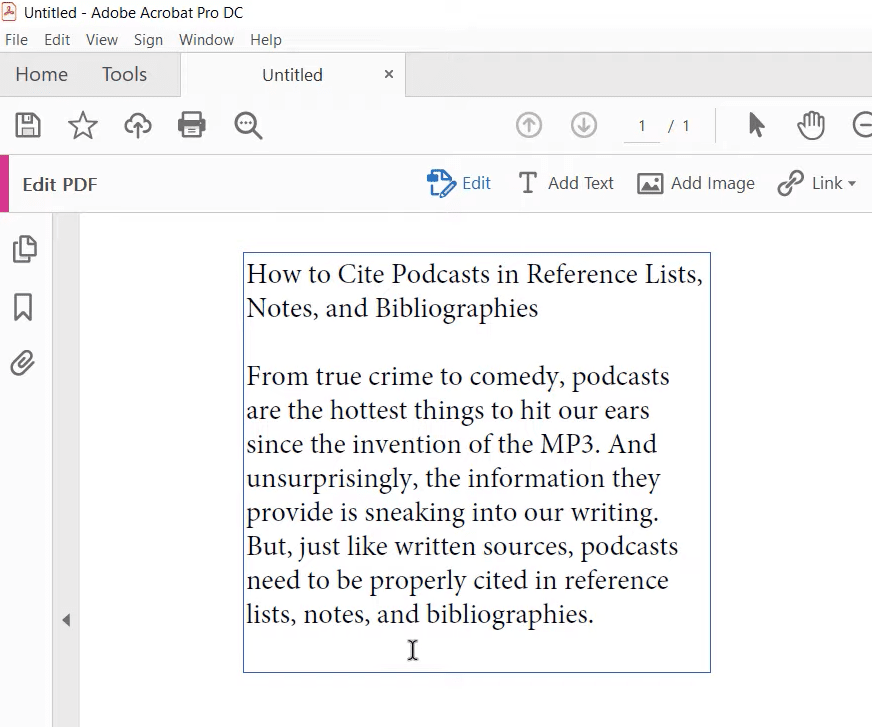Image resolution: width=872 pixels, height=727 pixels.
Task: Open the Bookmarks panel
Action: coord(24,308)
